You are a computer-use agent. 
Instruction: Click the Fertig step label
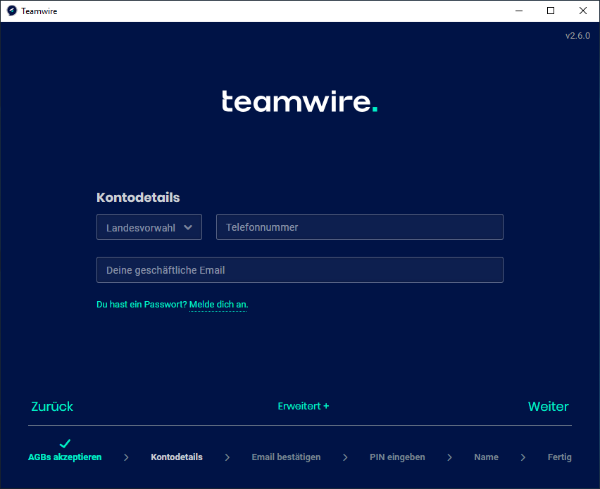pos(559,457)
